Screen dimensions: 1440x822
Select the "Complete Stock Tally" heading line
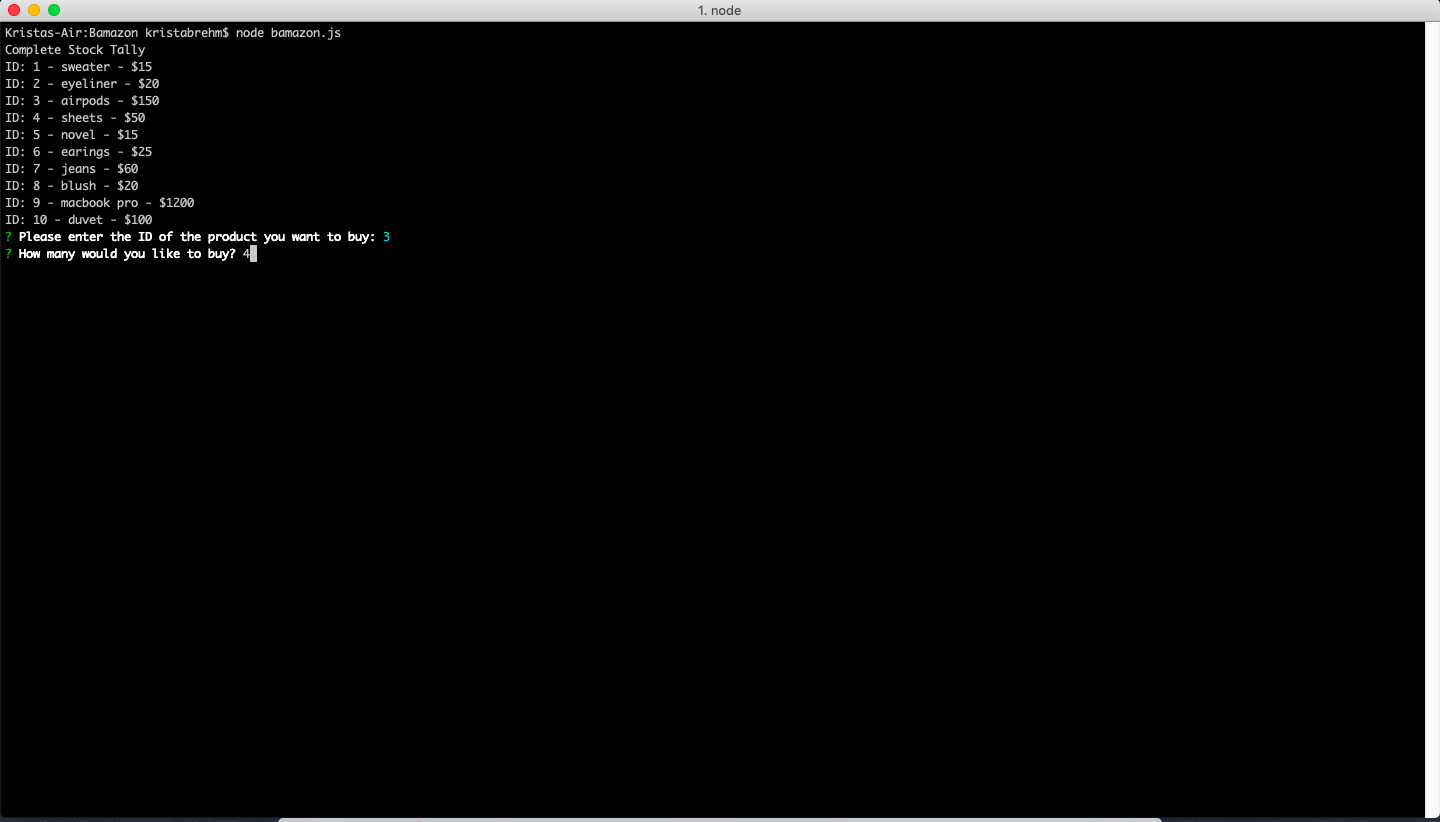(75, 50)
